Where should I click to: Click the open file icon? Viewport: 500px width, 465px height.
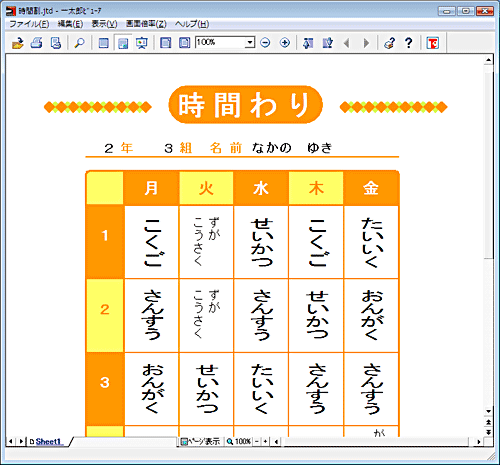(18, 43)
